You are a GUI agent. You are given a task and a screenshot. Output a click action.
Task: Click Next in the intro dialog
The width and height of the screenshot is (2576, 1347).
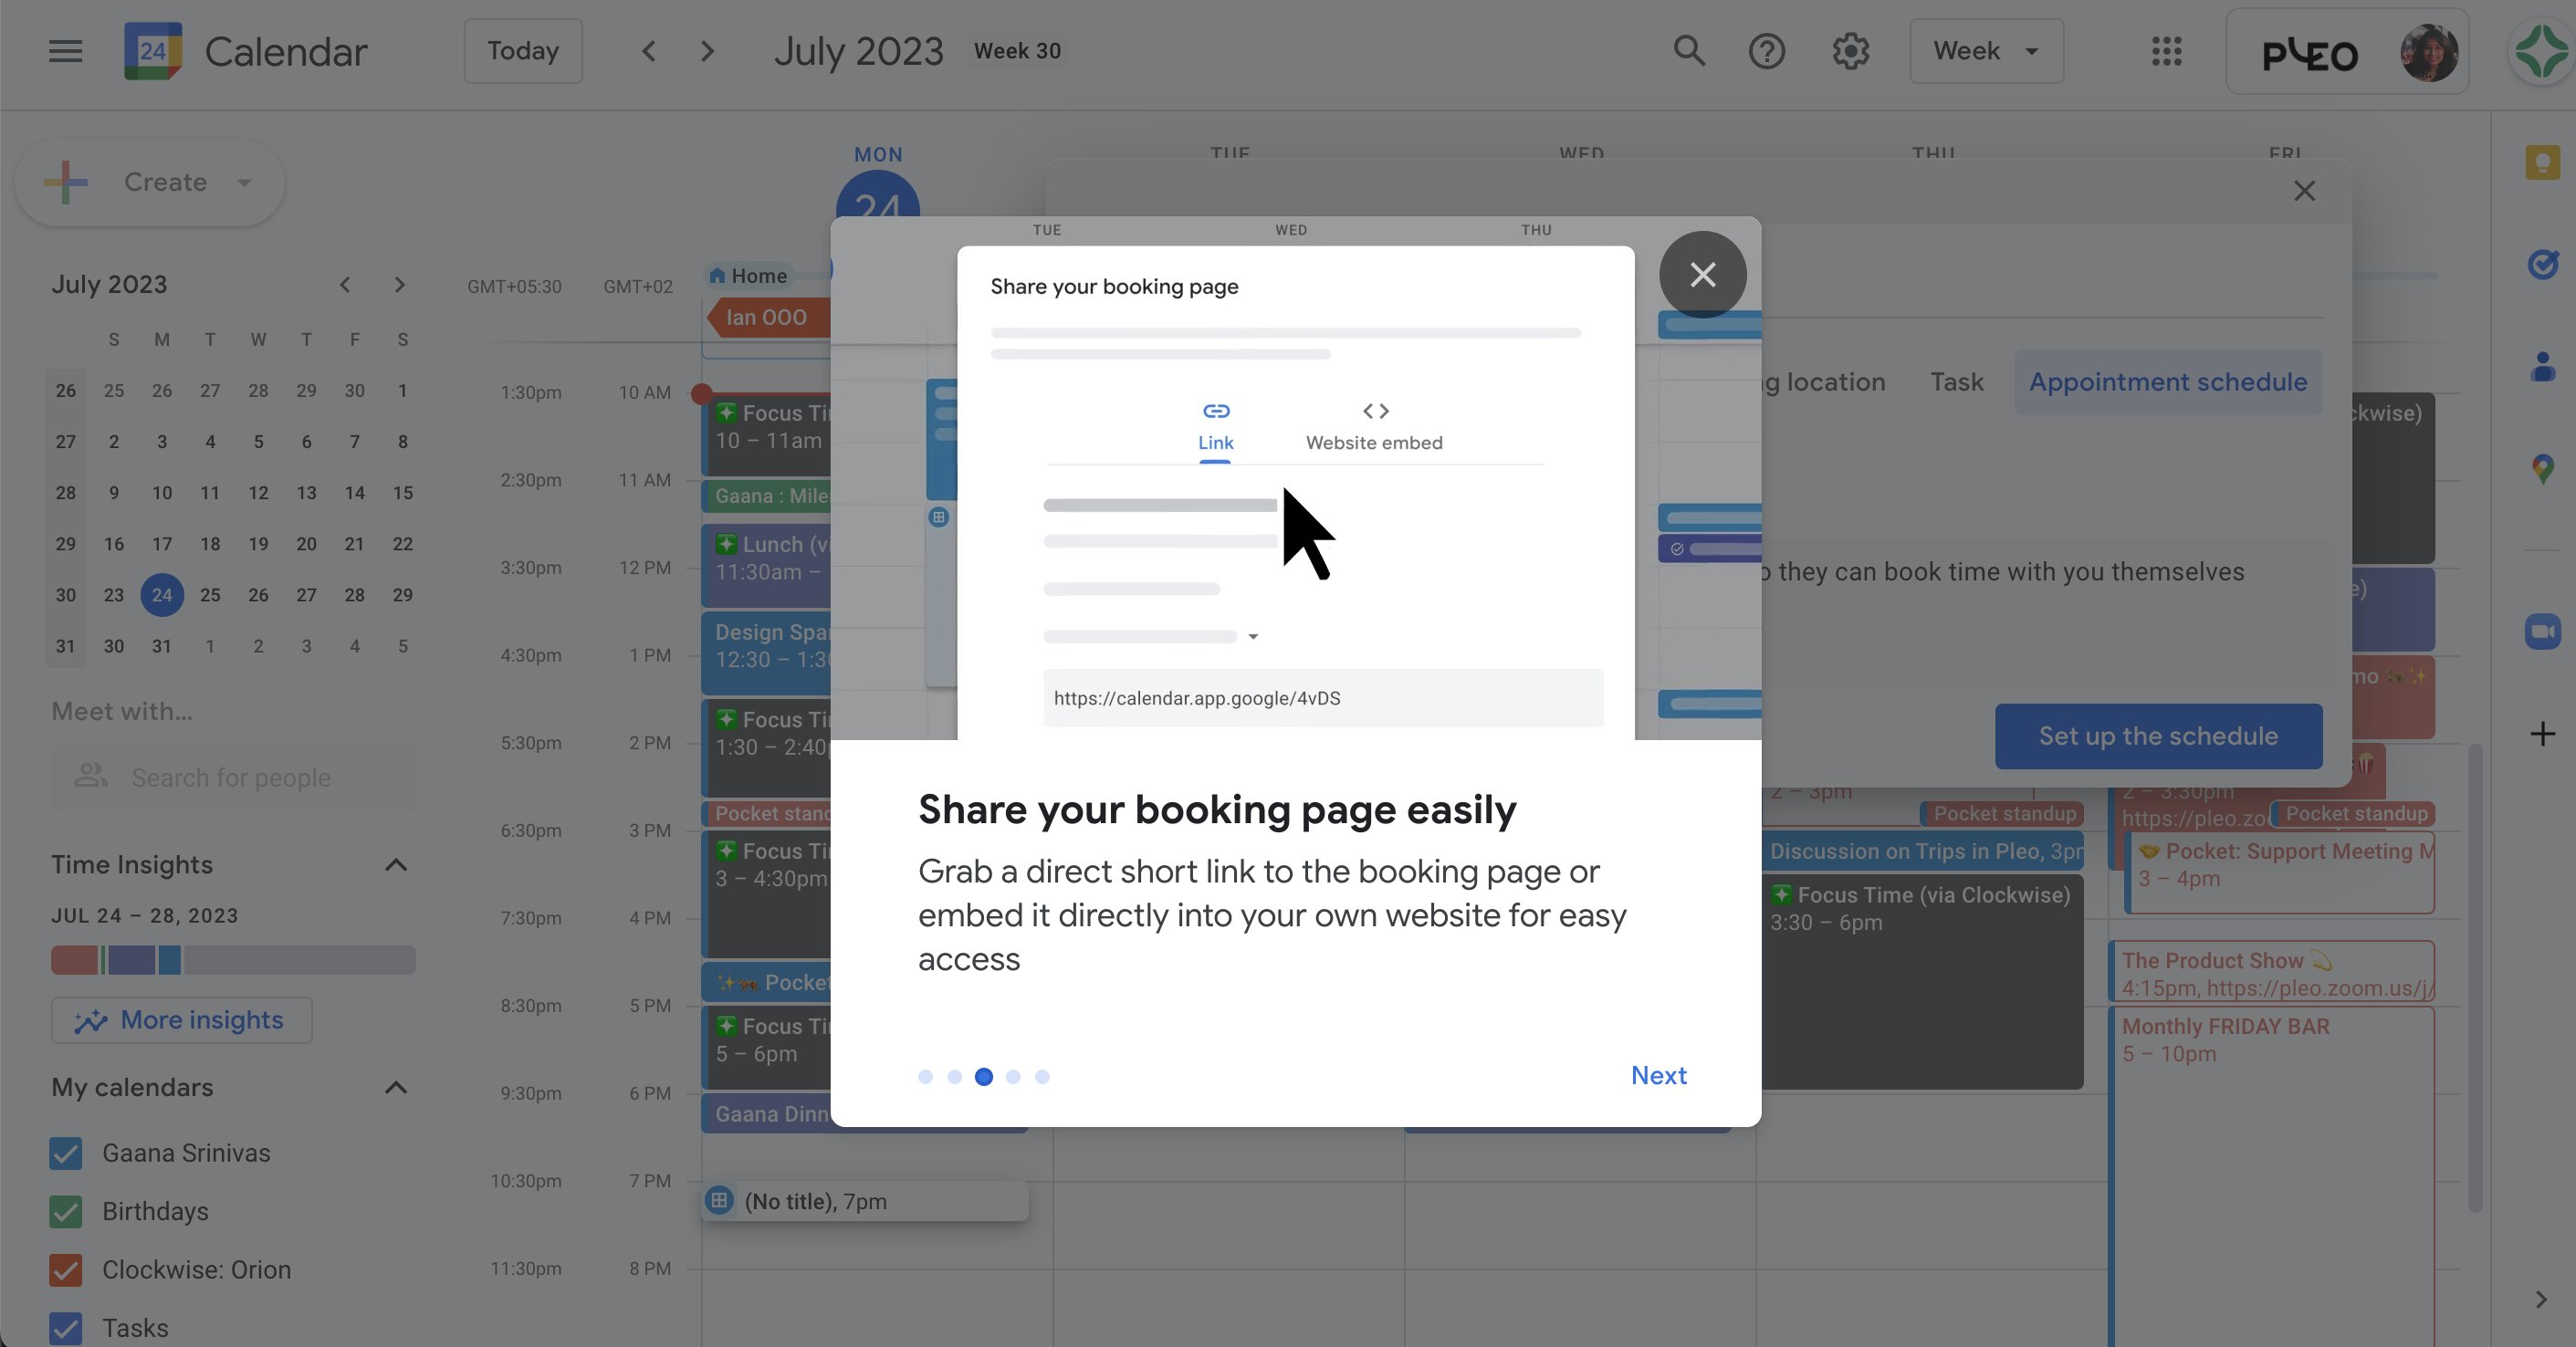1658,1075
